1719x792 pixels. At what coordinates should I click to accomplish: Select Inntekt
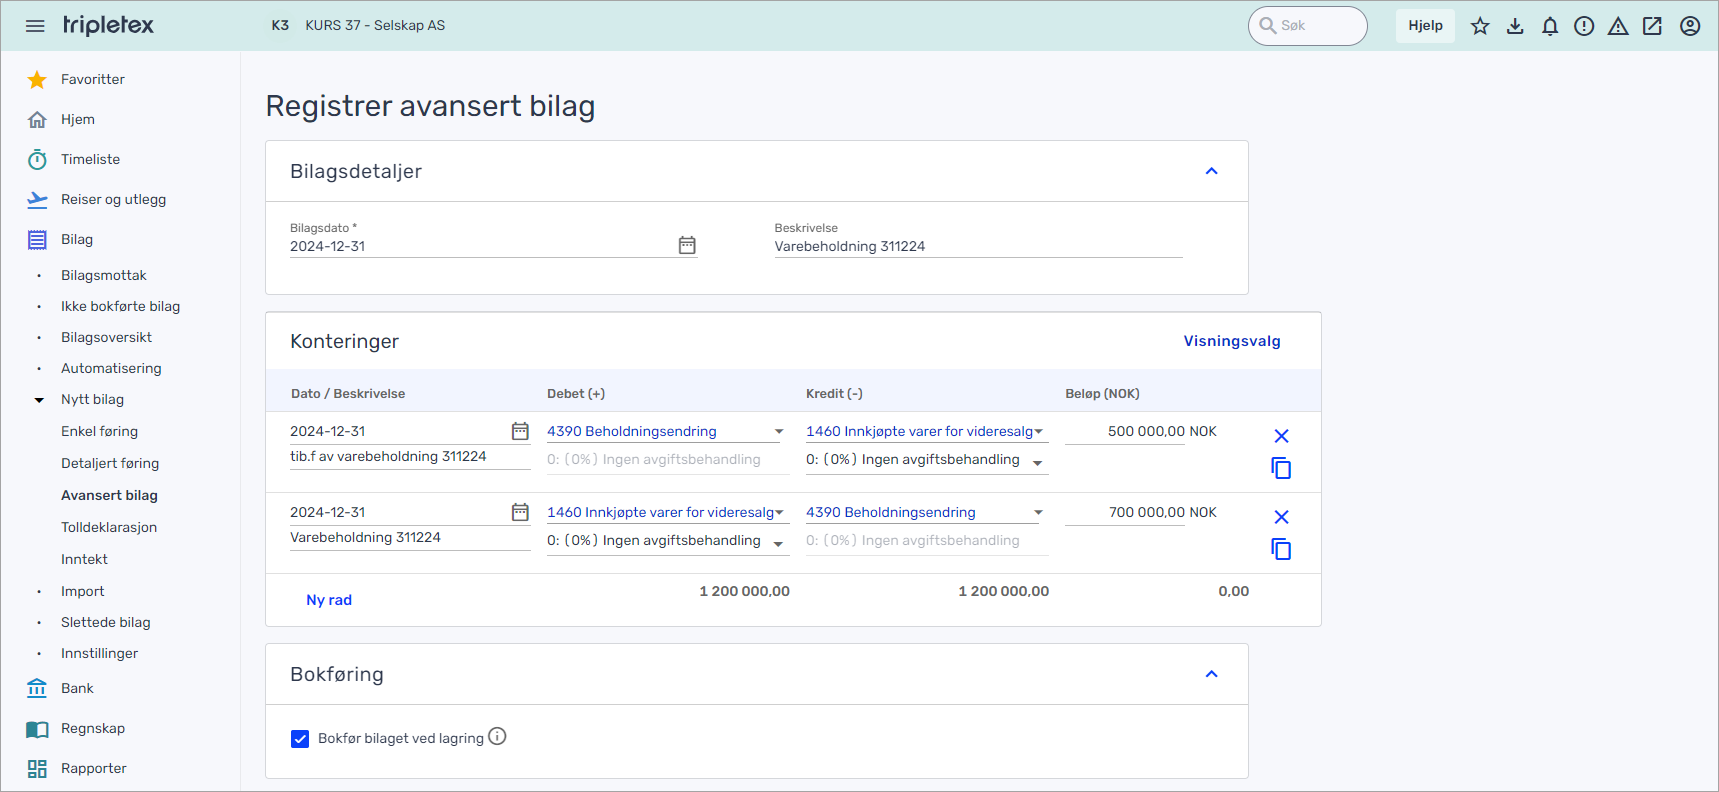click(84, 559)
